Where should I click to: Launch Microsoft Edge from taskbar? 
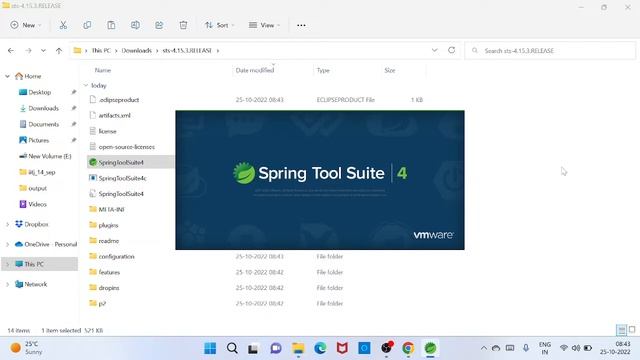tap(320, 348)
